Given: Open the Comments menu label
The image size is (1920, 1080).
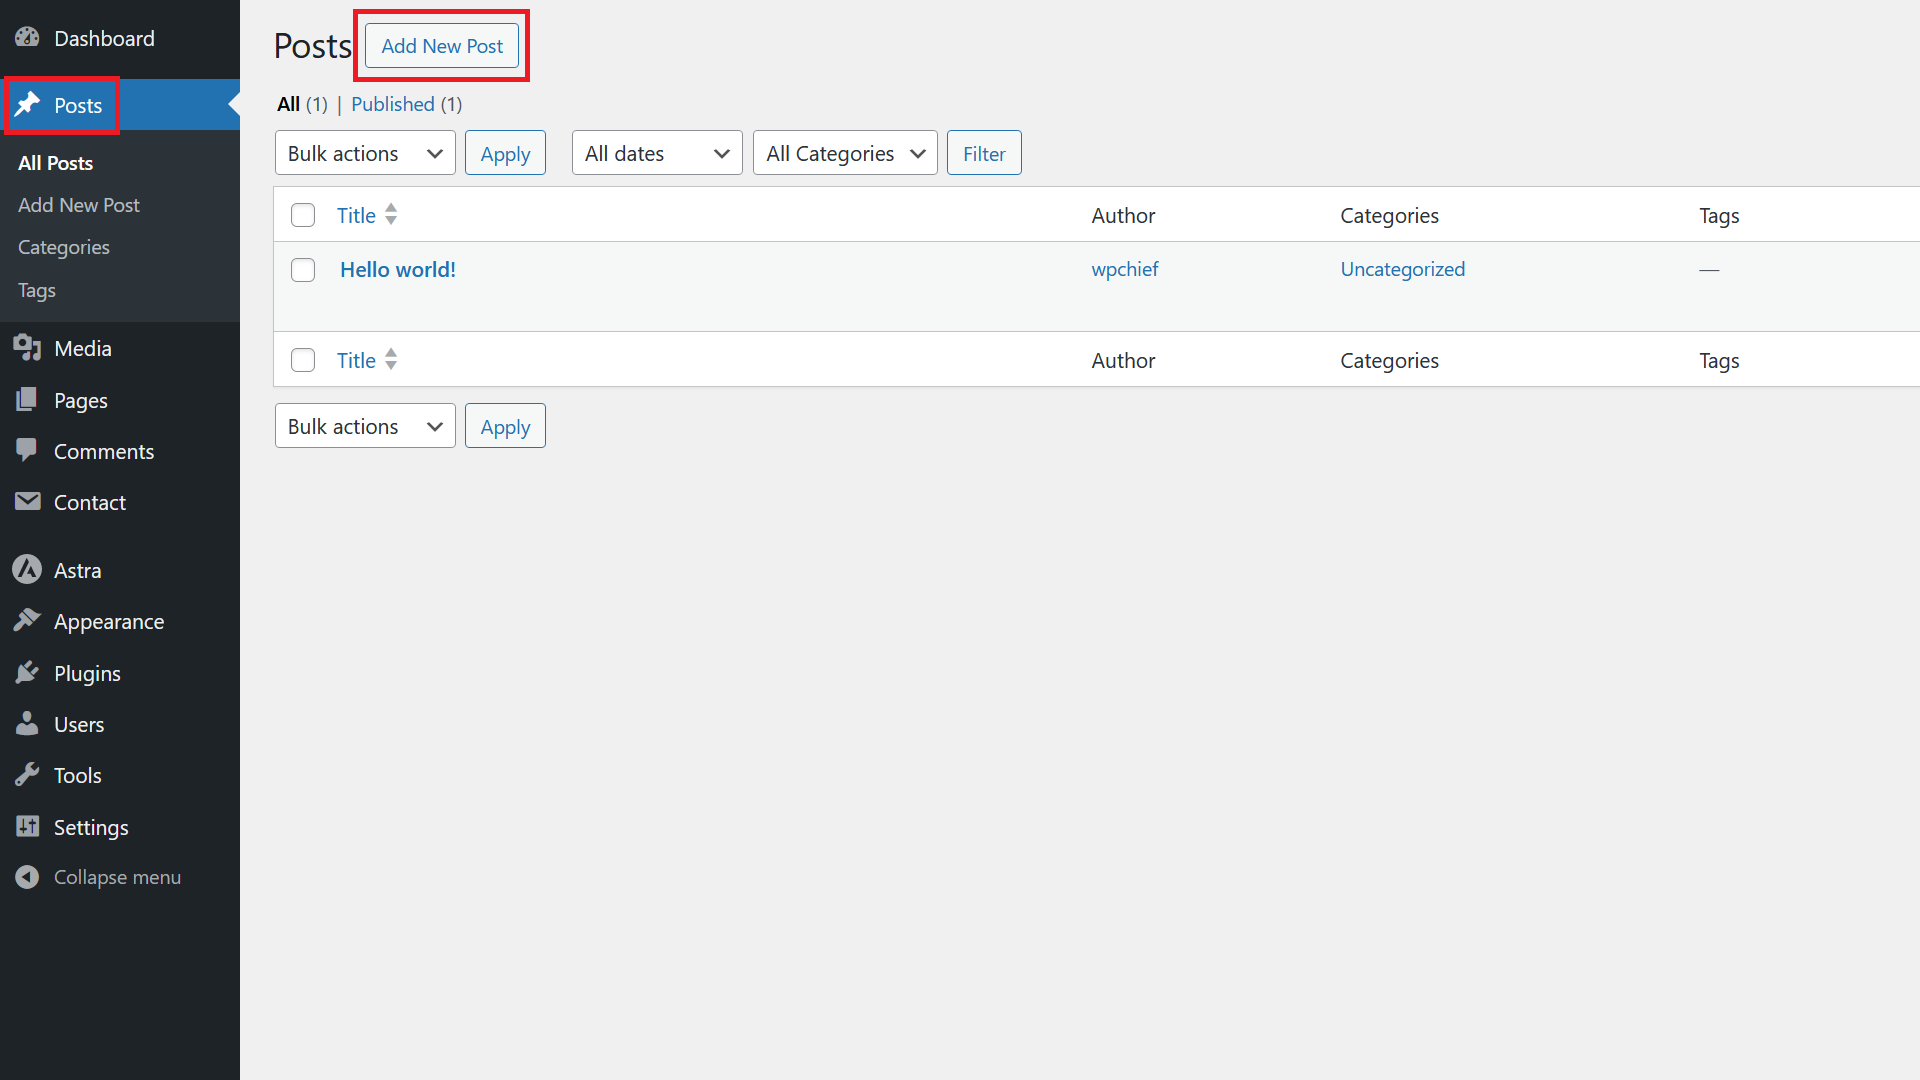Looking at the screenshot, I should point(104,451).
